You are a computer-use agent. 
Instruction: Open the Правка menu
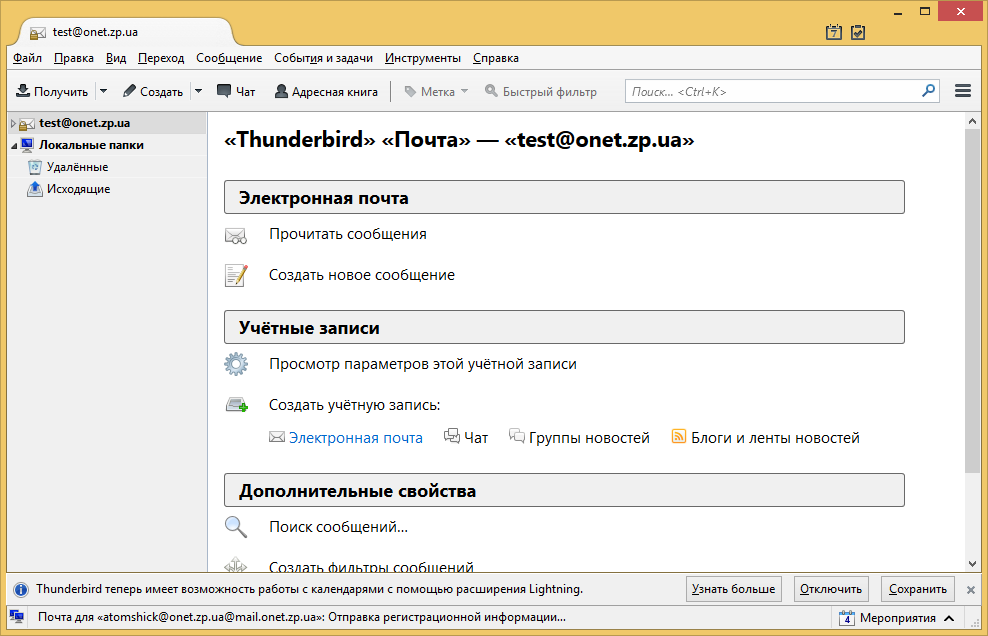[x=74, y=58]
